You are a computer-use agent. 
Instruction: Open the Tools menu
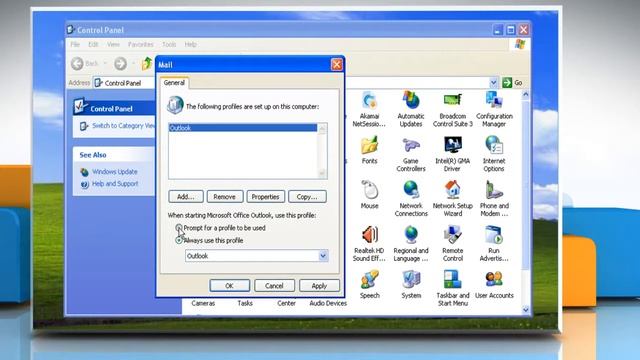169,44
